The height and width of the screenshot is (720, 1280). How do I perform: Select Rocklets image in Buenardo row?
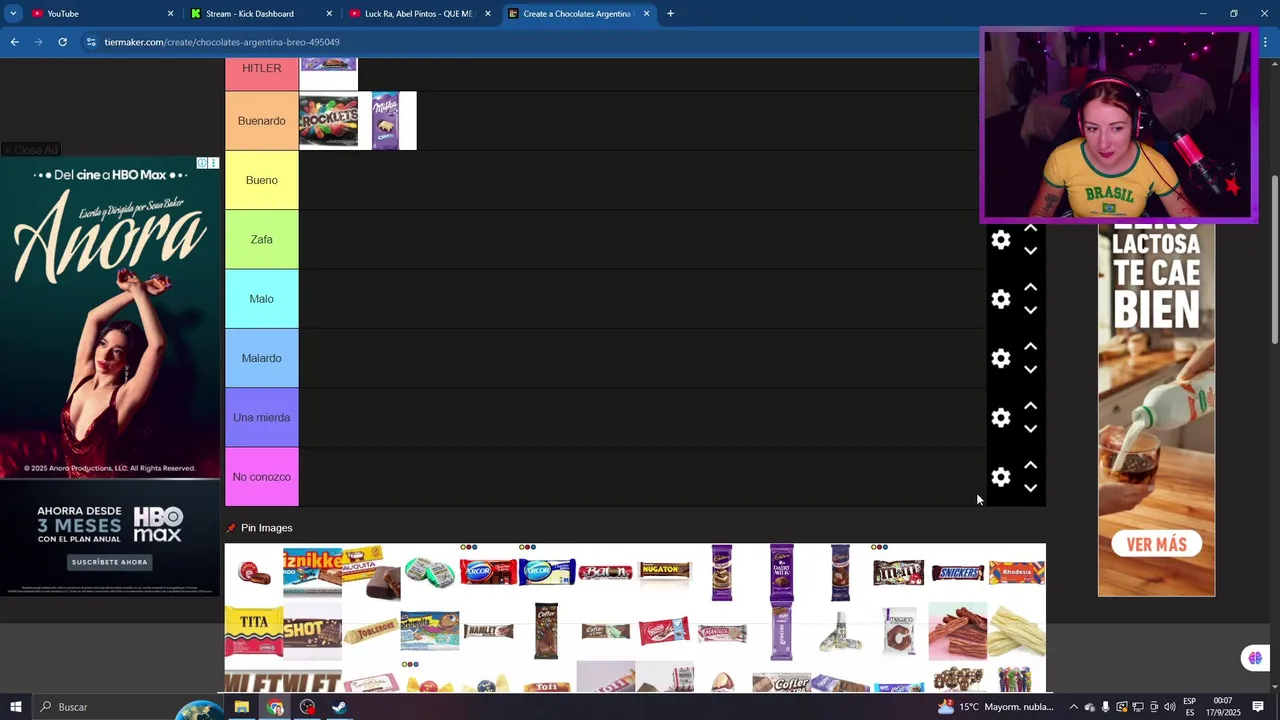pos(328,121)
